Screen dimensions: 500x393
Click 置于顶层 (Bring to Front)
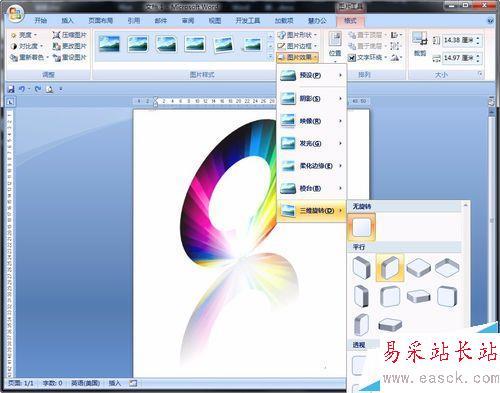[x=367, y=35]
